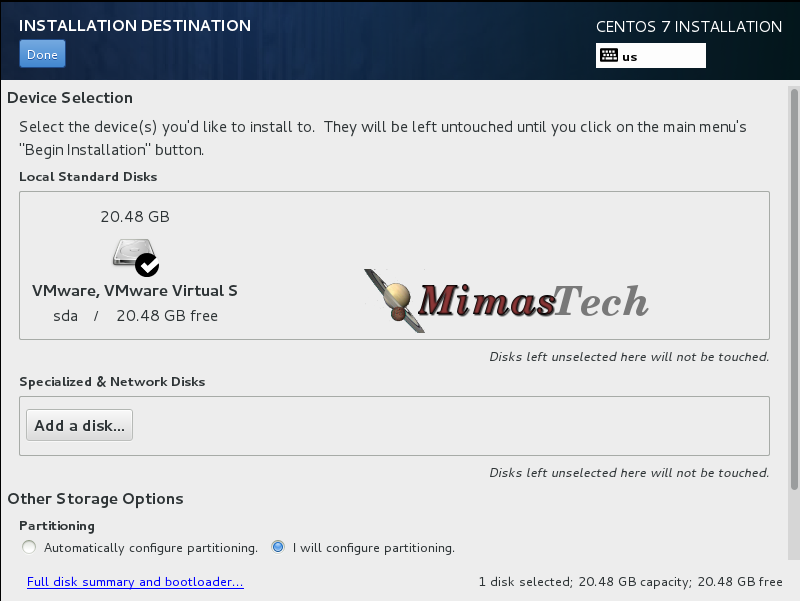Click the 'Device Selection' heading

coord(70,98)
